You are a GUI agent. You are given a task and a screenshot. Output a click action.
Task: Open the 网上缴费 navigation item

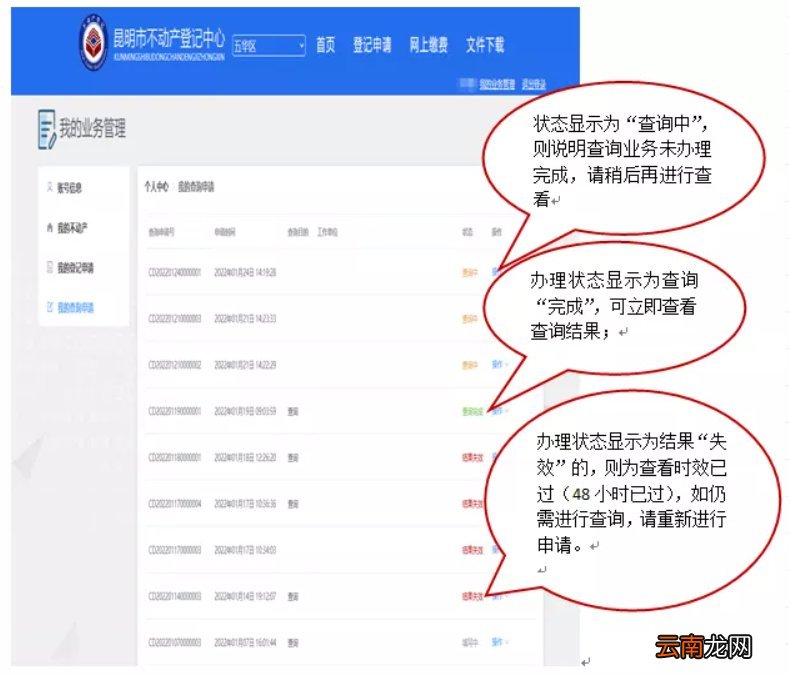tap(428, 45)
